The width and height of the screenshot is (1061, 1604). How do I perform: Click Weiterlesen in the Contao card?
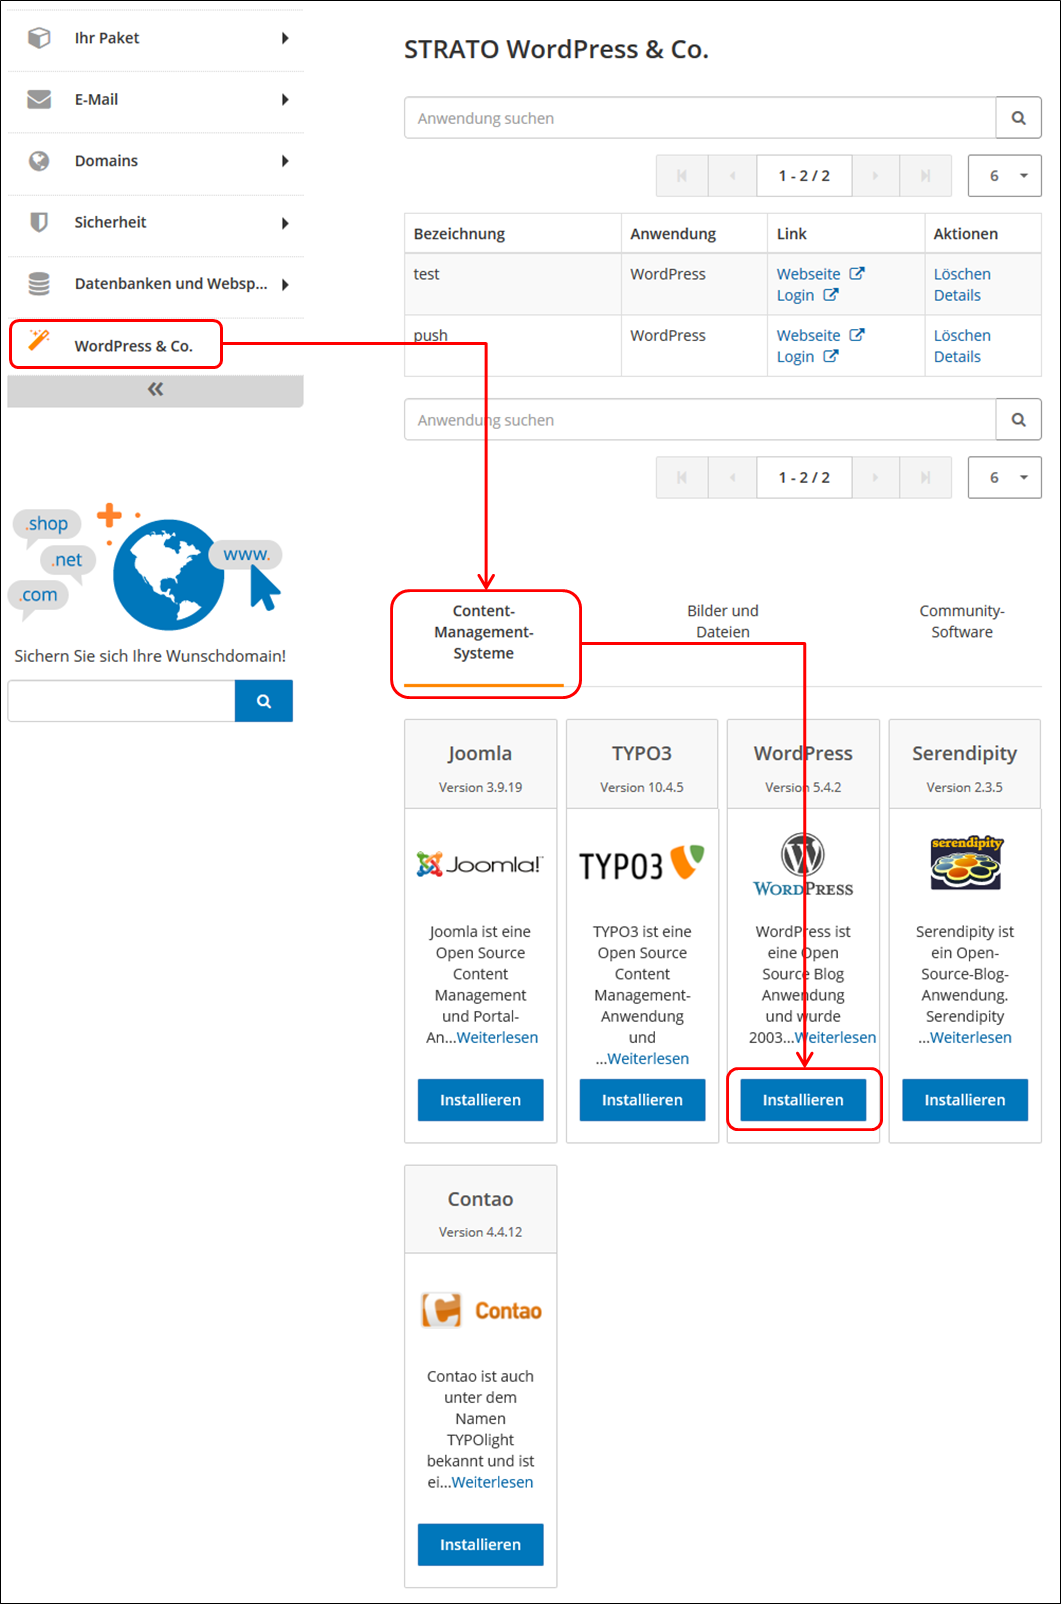coord(492,1483)
